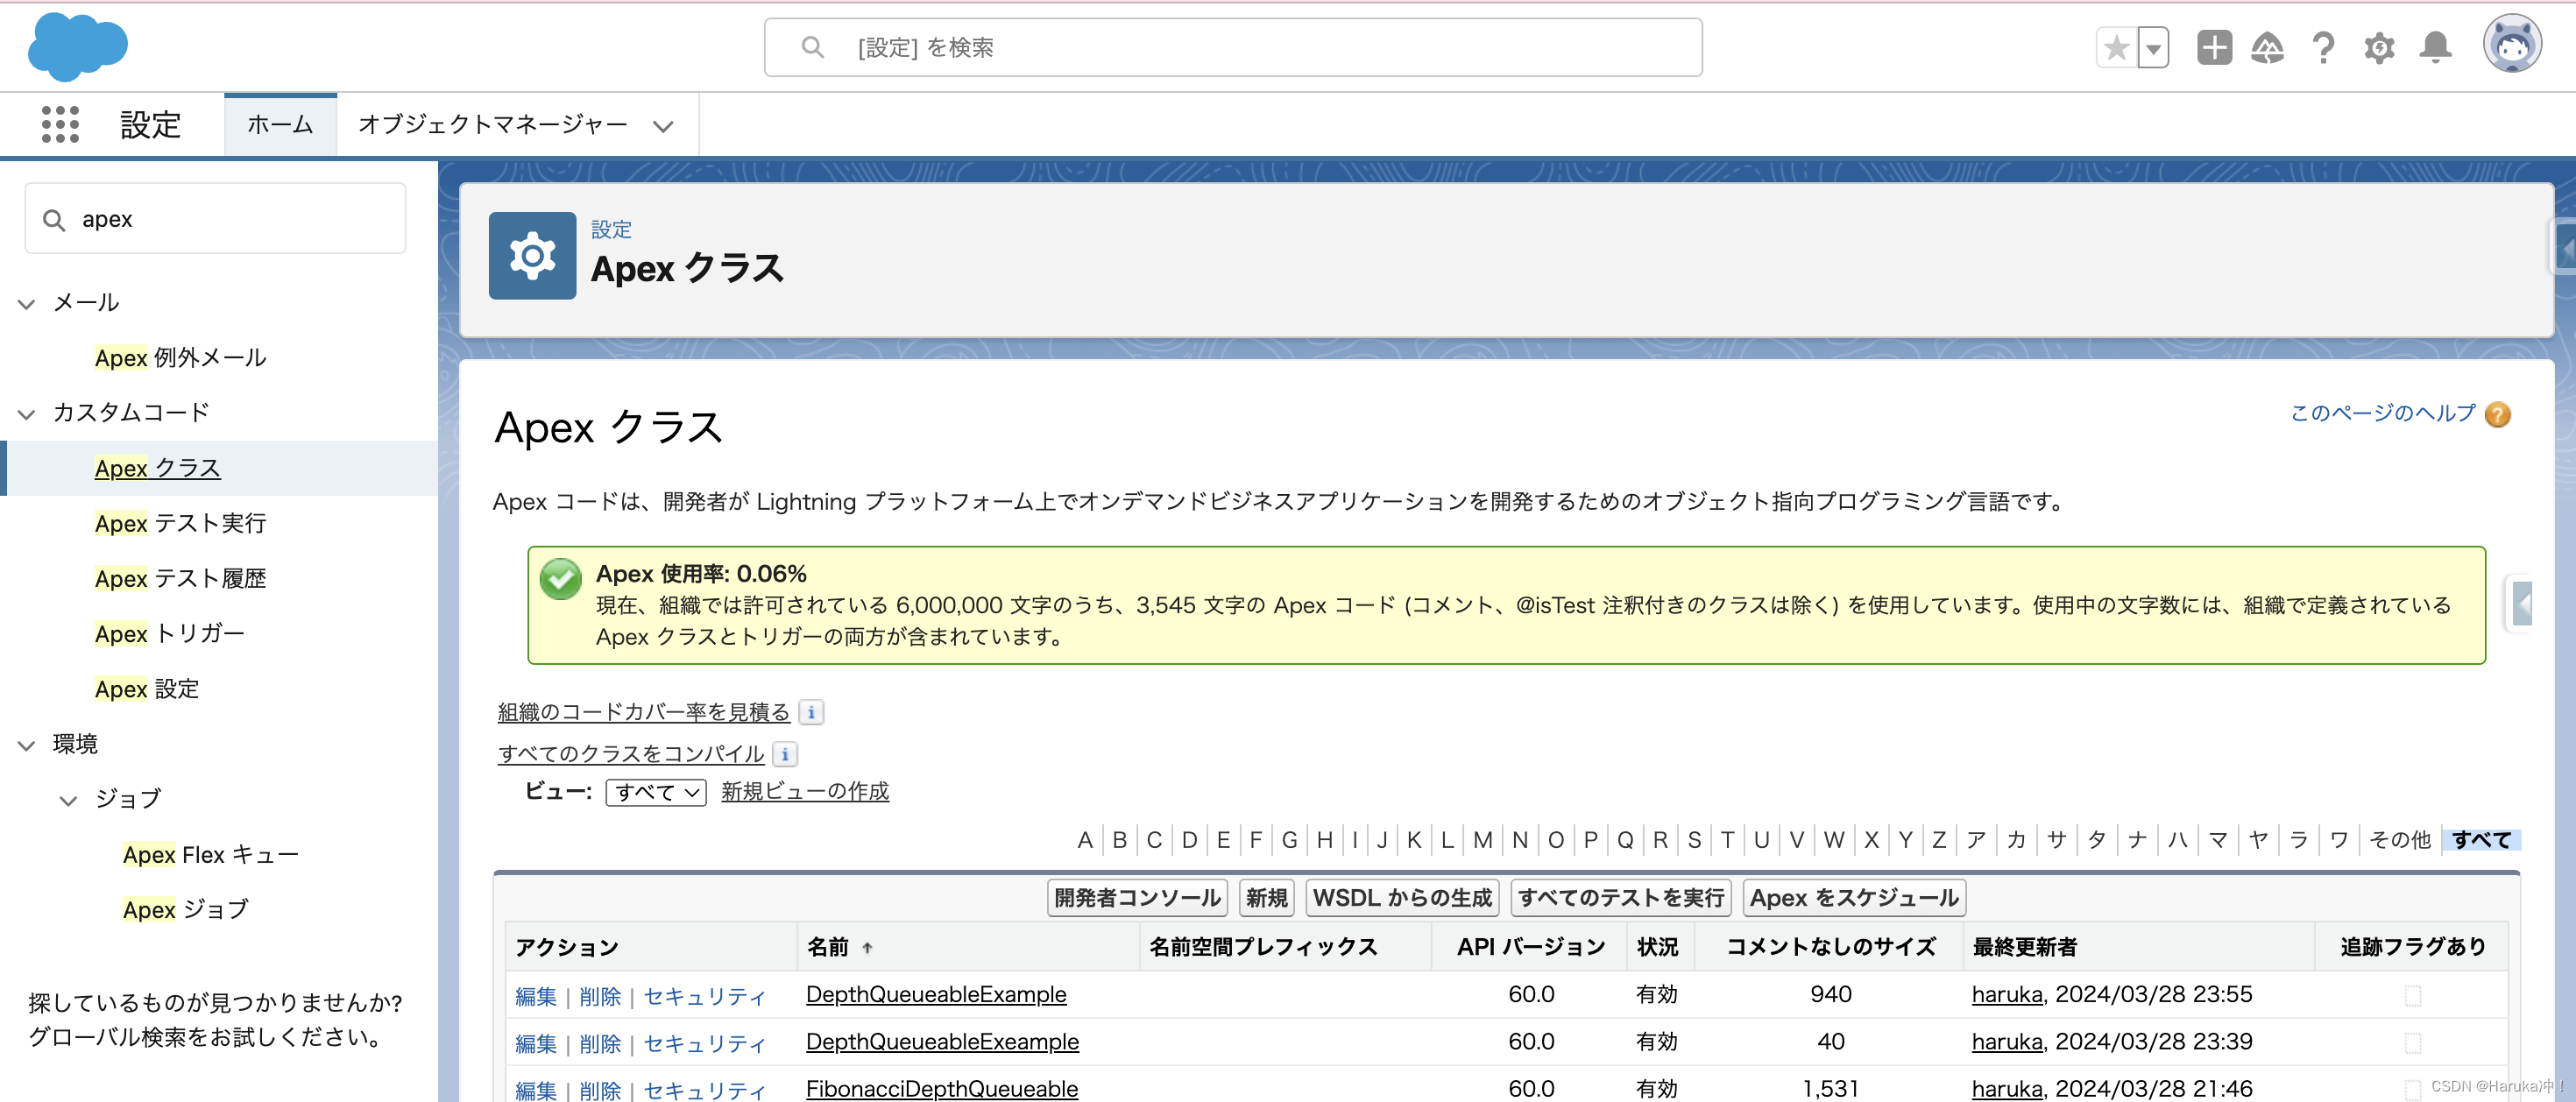Image resolution: width=2576 pixels, height=1102 pixels.
Task: Open the notifications bell icon
Action: point(2435,48)
